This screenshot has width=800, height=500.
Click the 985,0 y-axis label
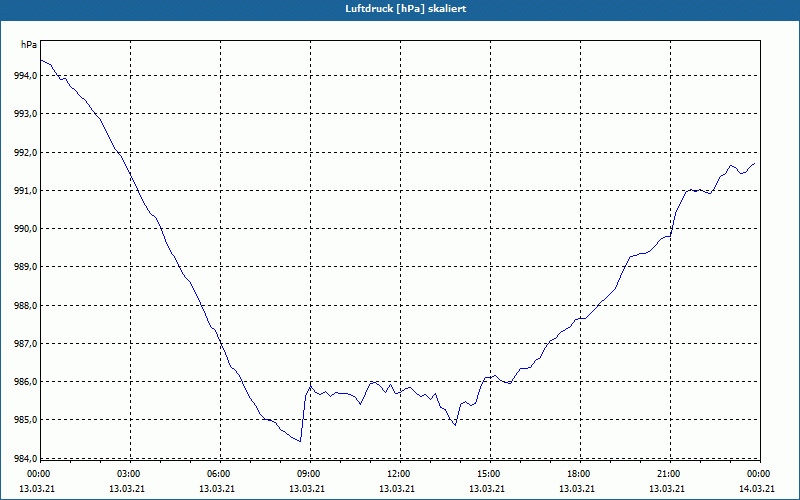click(x=25, y=420)
